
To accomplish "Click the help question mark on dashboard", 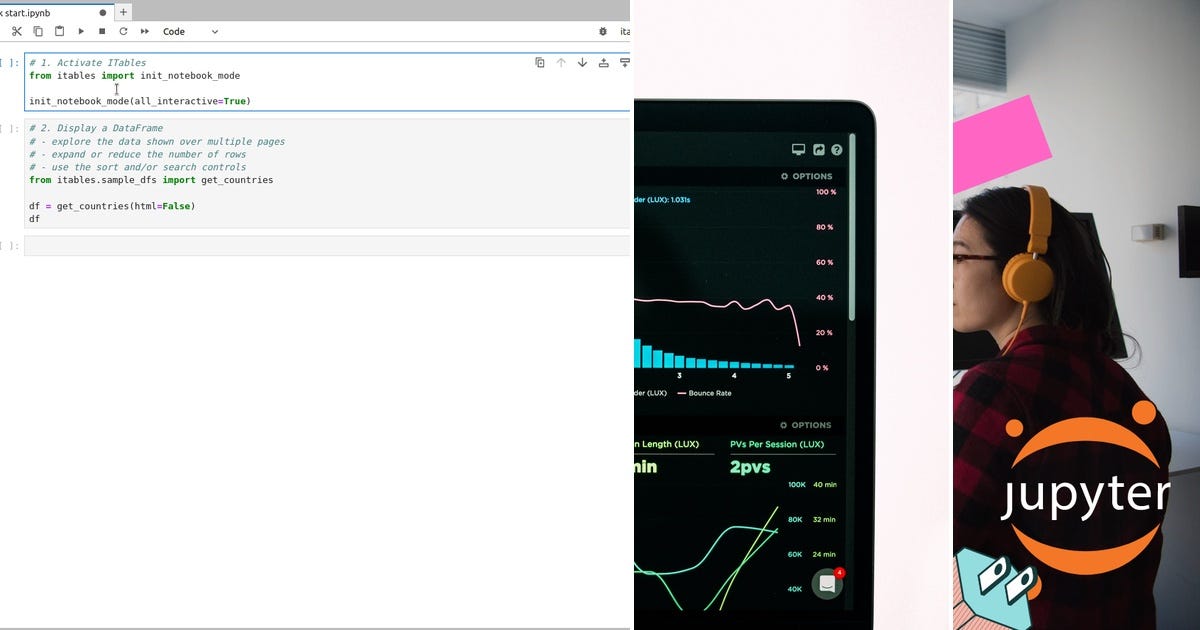I will click(837, 150).
